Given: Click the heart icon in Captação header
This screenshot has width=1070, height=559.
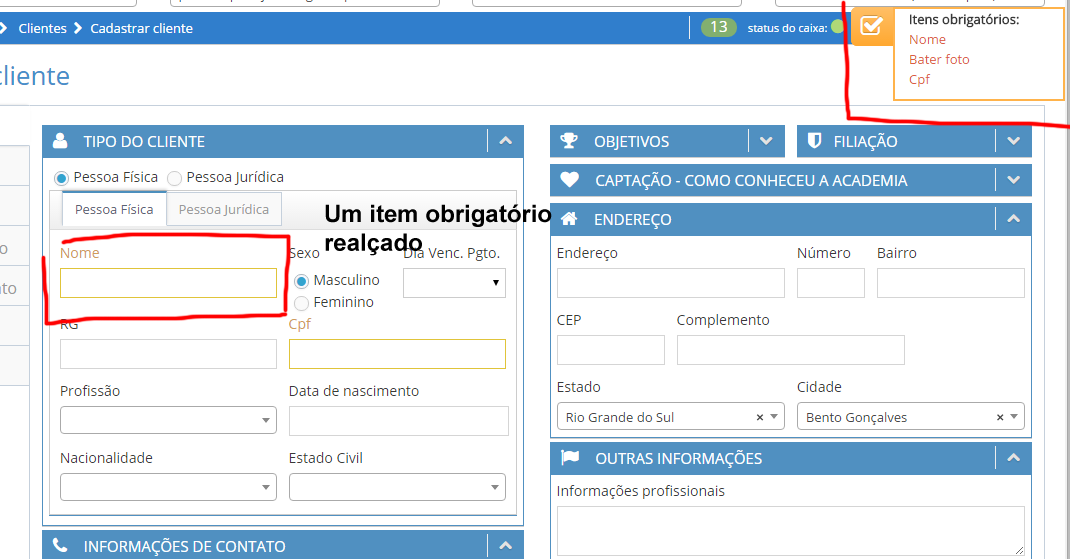Looking at the screenshot, I should (569, 180).
